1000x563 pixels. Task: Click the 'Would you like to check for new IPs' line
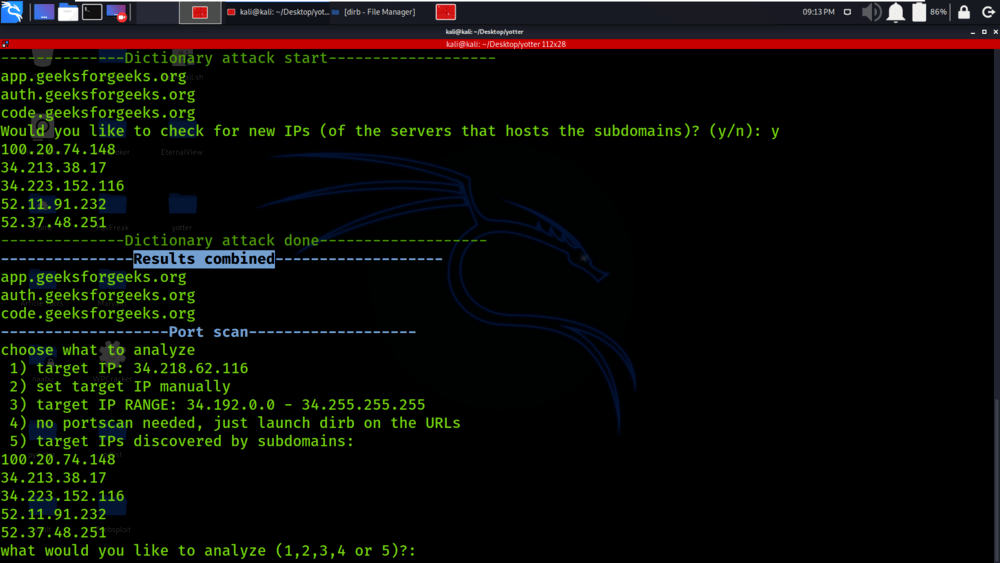click(x=390, y=131)
